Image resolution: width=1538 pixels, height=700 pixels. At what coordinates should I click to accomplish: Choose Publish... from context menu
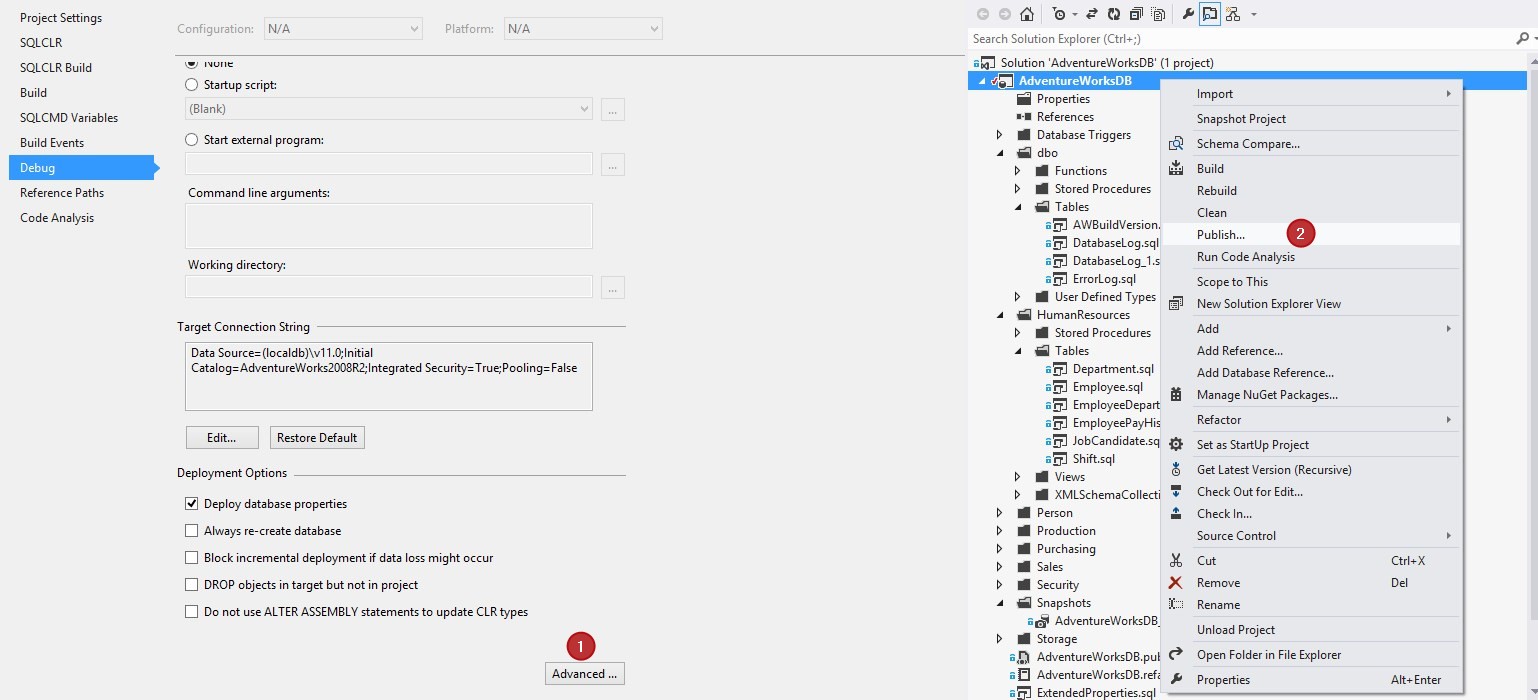[x=1310, y=234]
